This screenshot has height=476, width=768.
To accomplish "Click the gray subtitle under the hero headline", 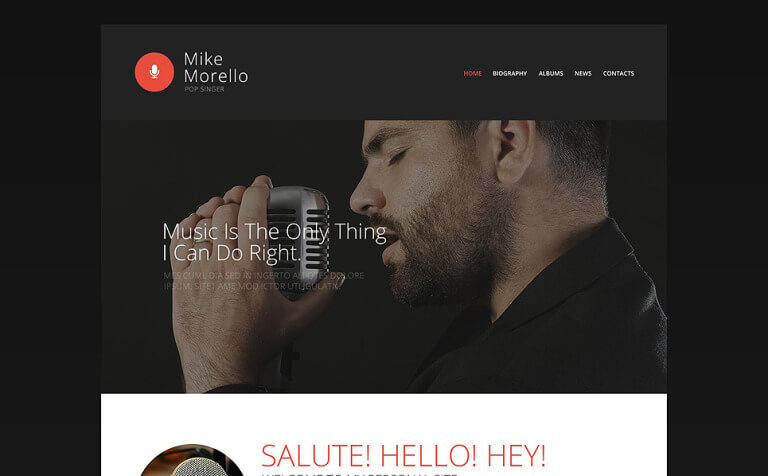I will 264,281.
